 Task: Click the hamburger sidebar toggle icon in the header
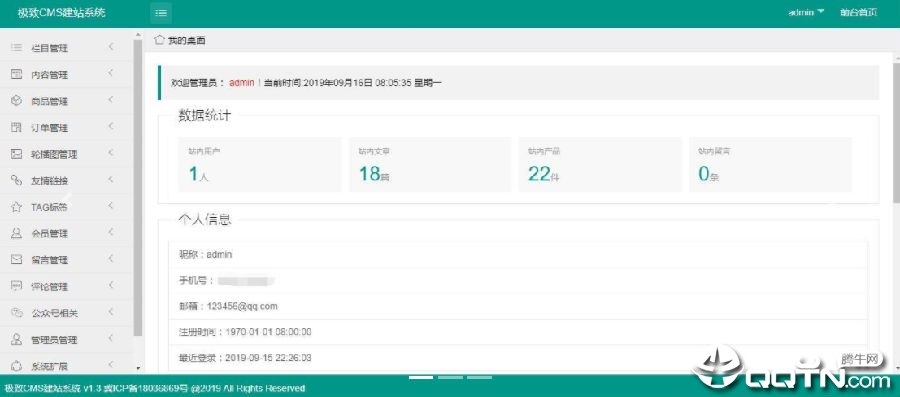[x=161, y=13]
